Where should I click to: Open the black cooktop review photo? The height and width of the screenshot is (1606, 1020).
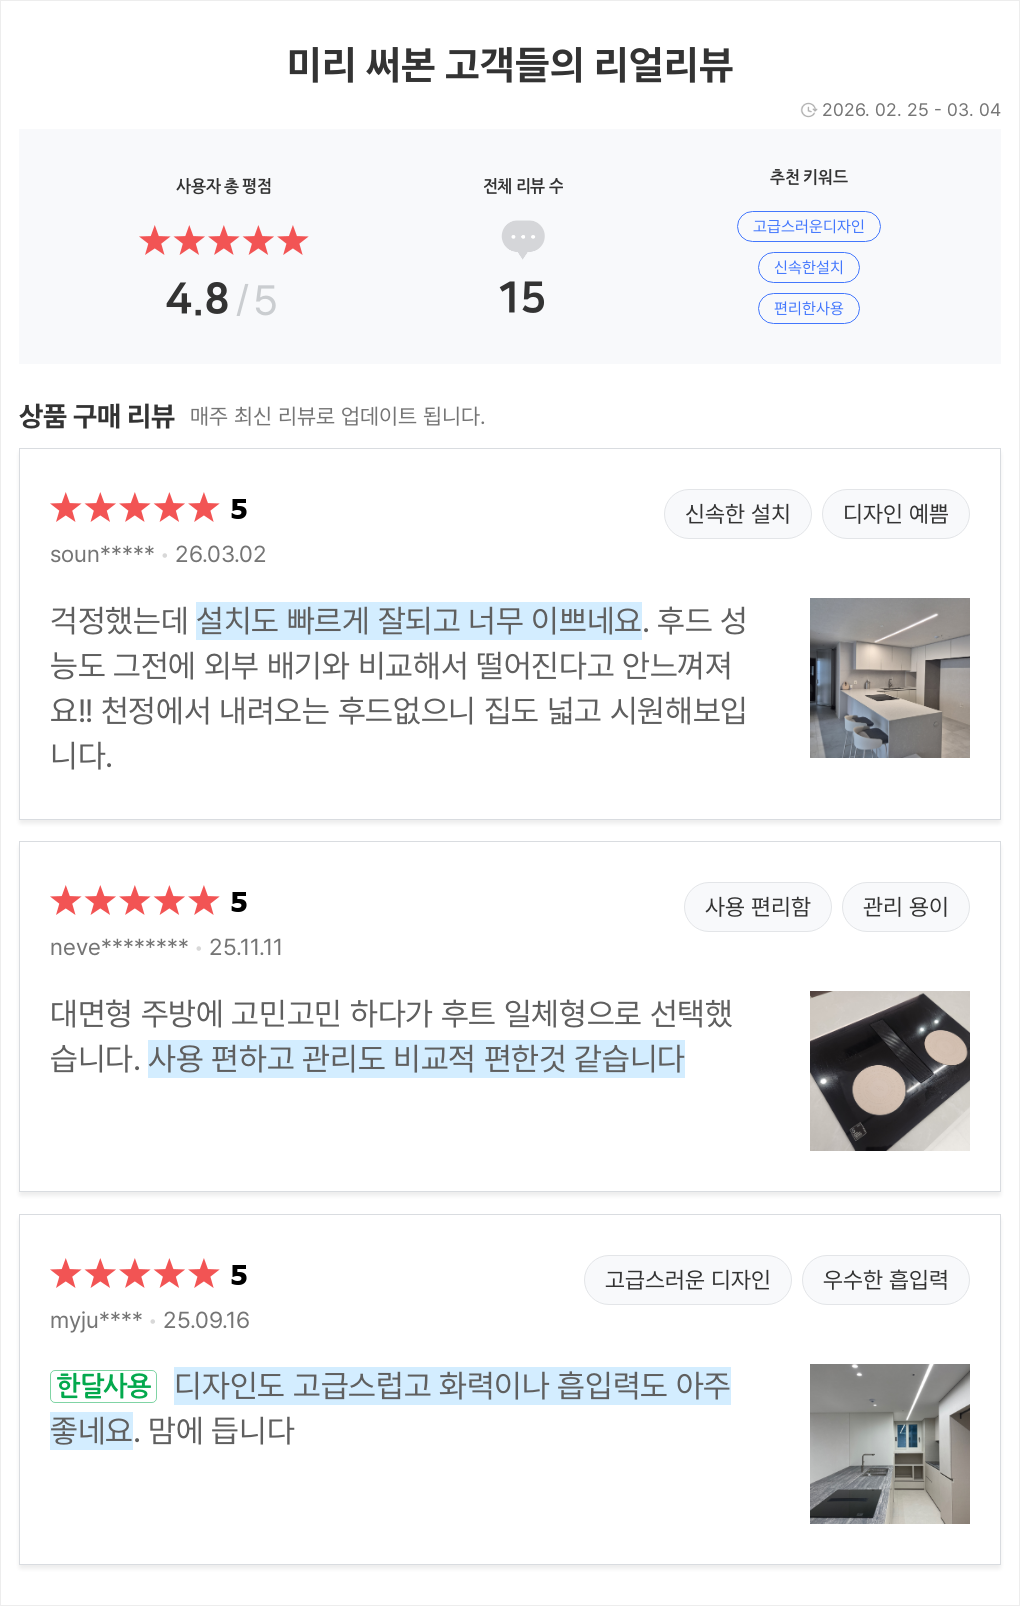889,1071
